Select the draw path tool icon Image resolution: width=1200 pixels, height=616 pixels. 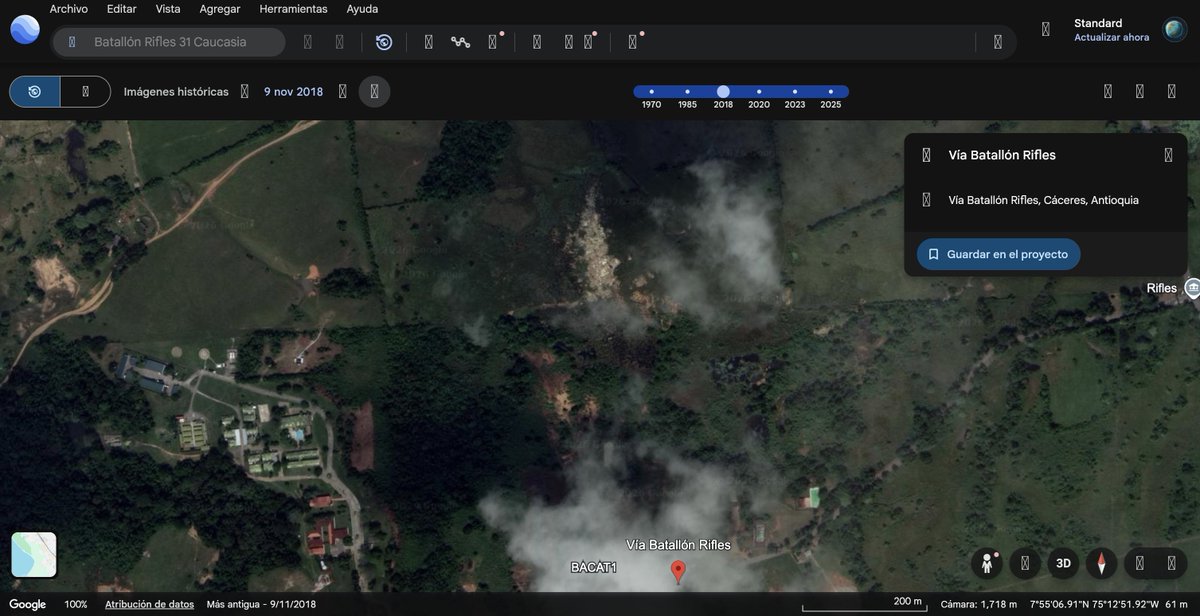pyautogui.click(x=460, y=42)
